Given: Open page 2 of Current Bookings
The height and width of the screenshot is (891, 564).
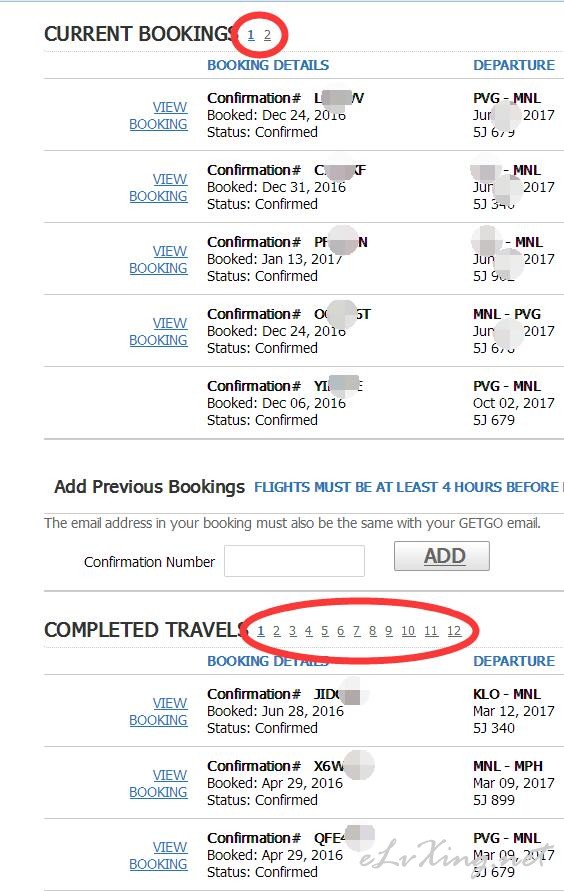Looking at the screenshot, I should click(x=267, y=35).
